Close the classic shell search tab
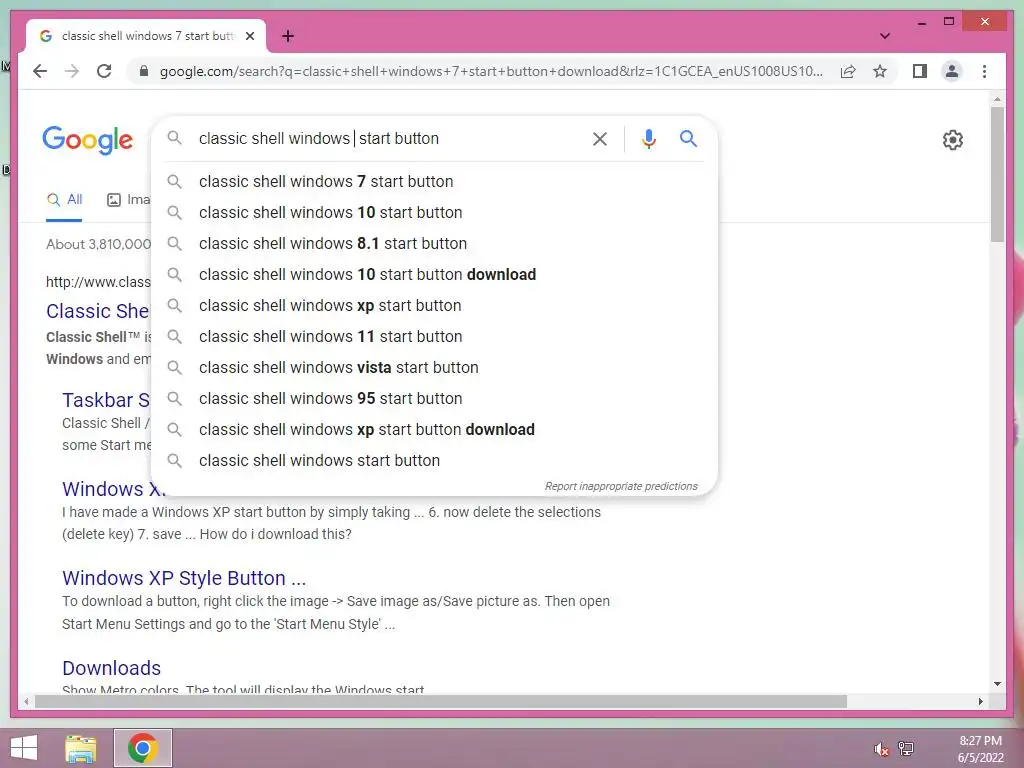Image resolution: width=1024 pixels, height=768 pixels. pyautogui.click(x=250, y=36)
